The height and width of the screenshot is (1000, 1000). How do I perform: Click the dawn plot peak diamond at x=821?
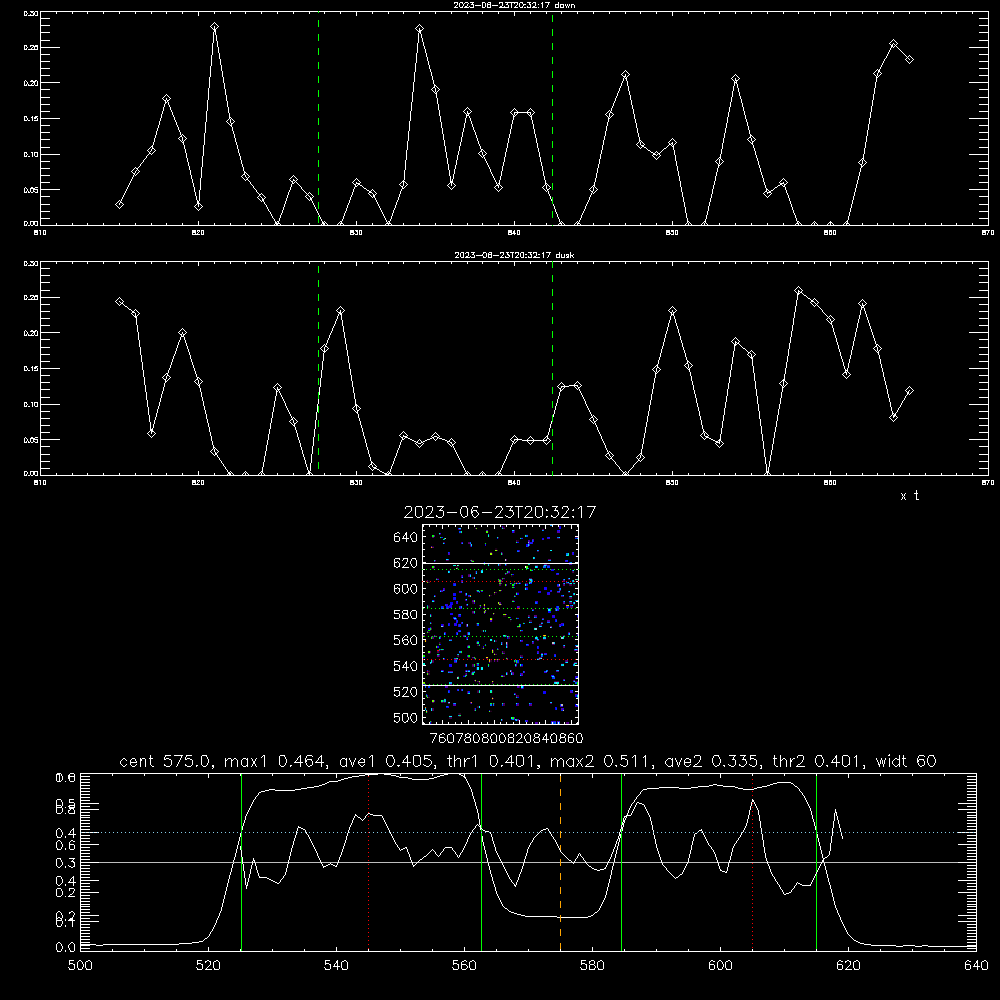[x=214, y=27]
